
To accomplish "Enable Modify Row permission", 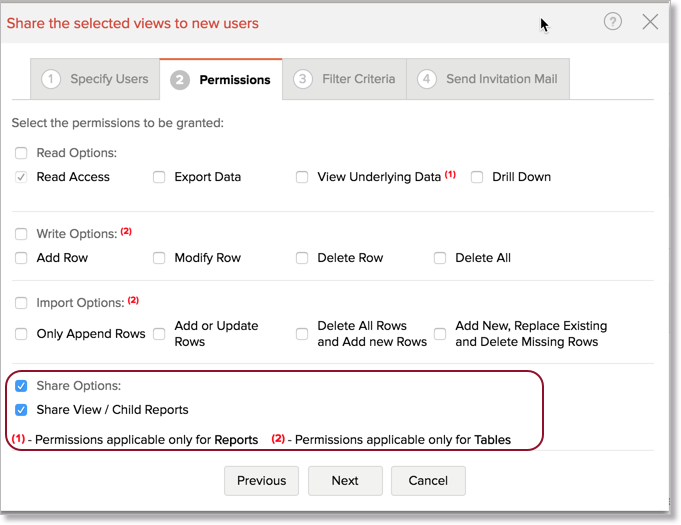I will click(159, 258).
